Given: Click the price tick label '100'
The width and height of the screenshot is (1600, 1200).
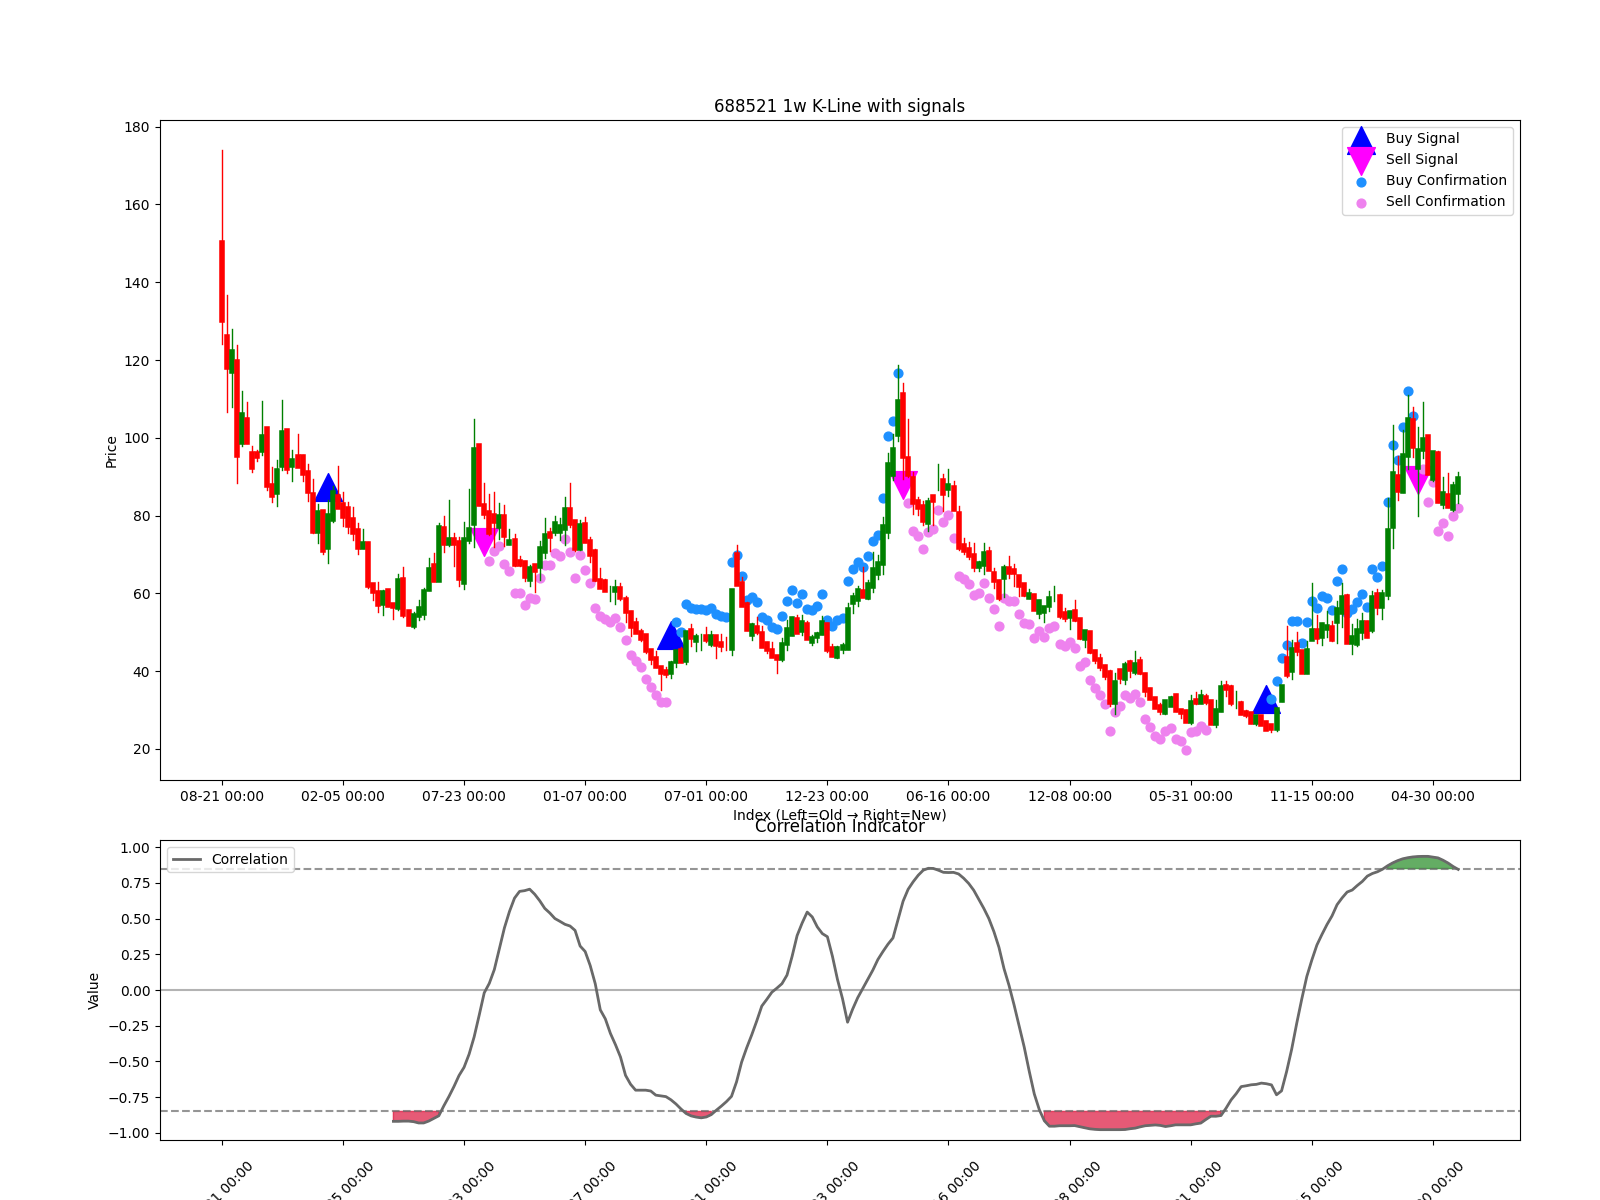Looking at the screenshot, I should click(x=137, y=438).
